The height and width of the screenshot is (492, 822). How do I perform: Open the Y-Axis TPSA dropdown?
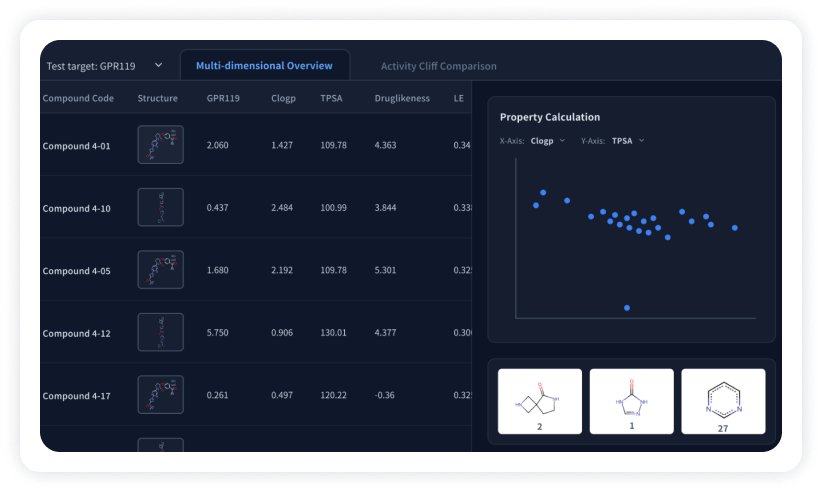tap(628, 141)
